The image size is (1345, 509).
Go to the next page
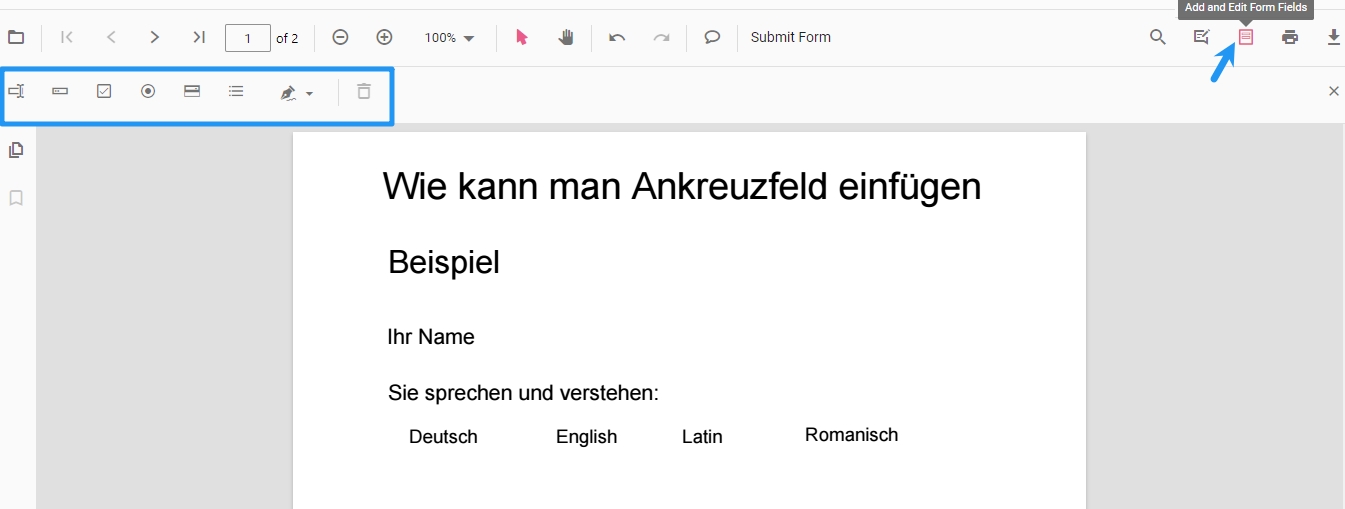point(155,38)
